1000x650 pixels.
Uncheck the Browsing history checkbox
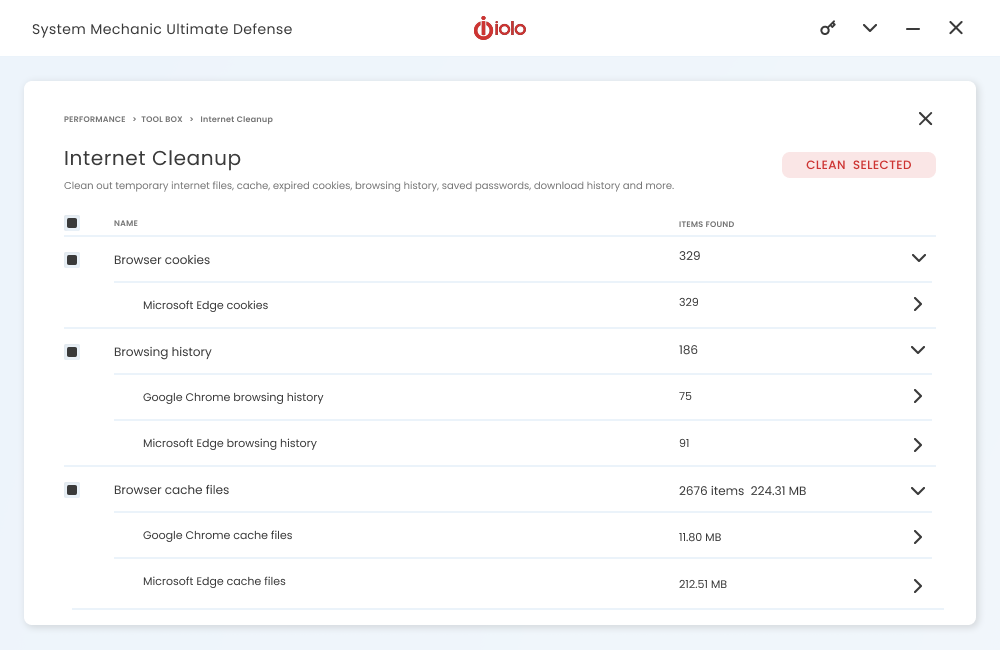72,352
